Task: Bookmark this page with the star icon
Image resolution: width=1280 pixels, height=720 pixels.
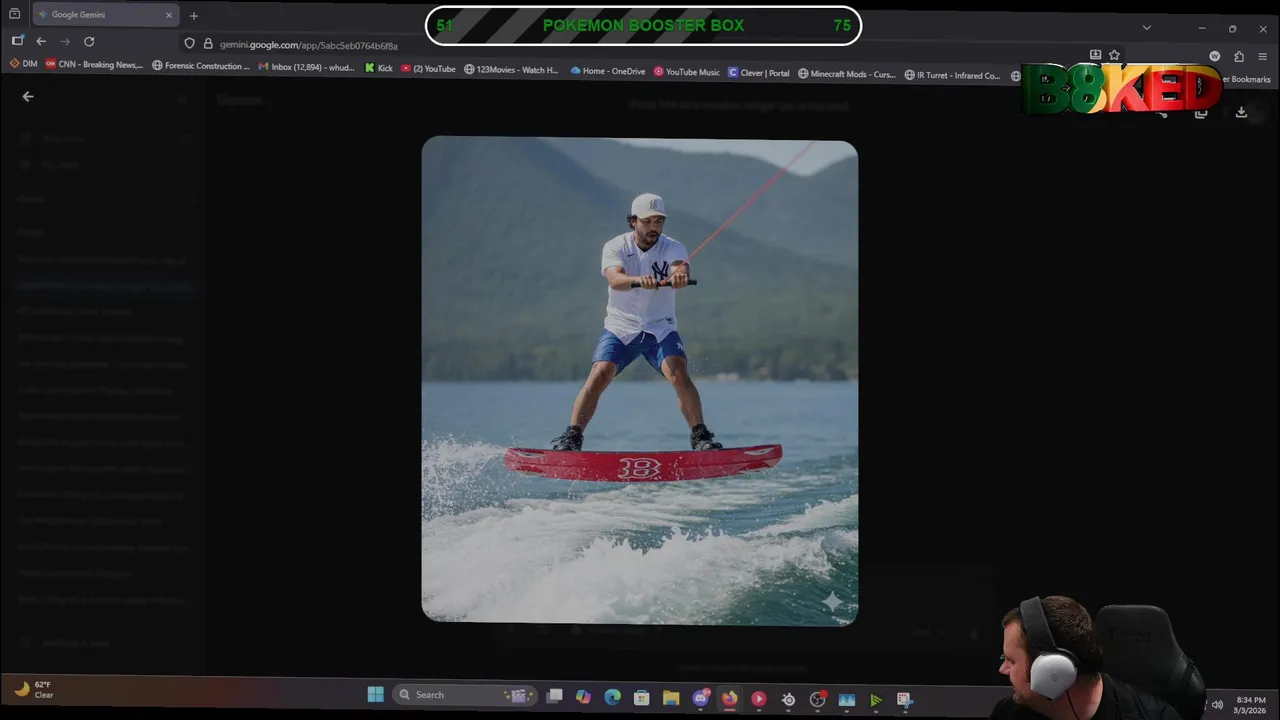Action: (1114, 55)
